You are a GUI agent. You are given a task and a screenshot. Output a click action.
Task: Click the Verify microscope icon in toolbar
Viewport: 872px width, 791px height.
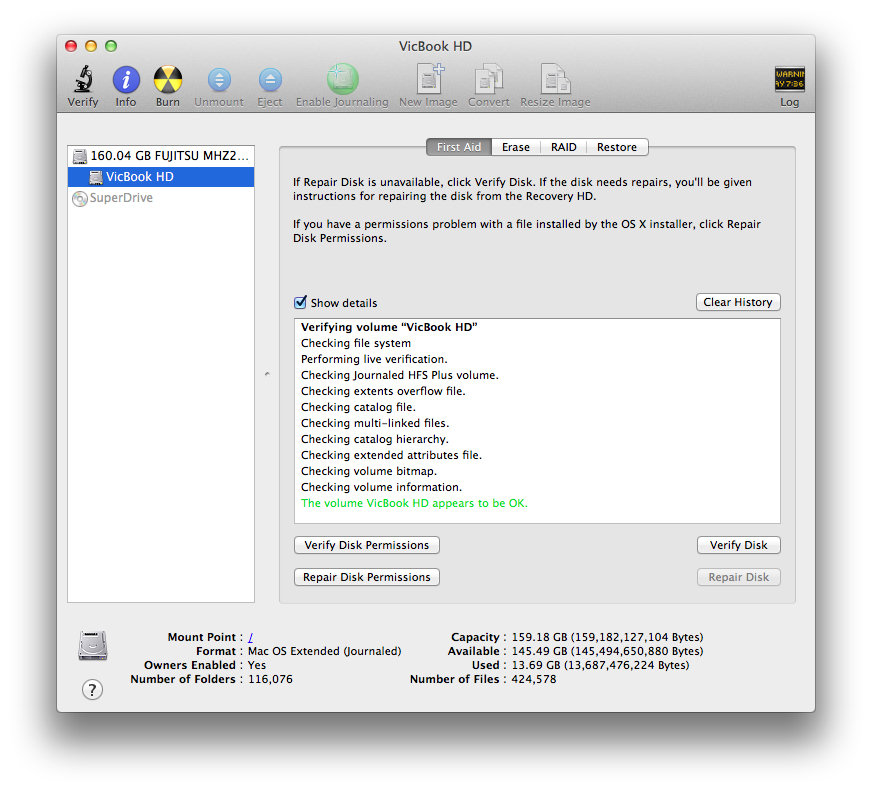click(83, 80)
